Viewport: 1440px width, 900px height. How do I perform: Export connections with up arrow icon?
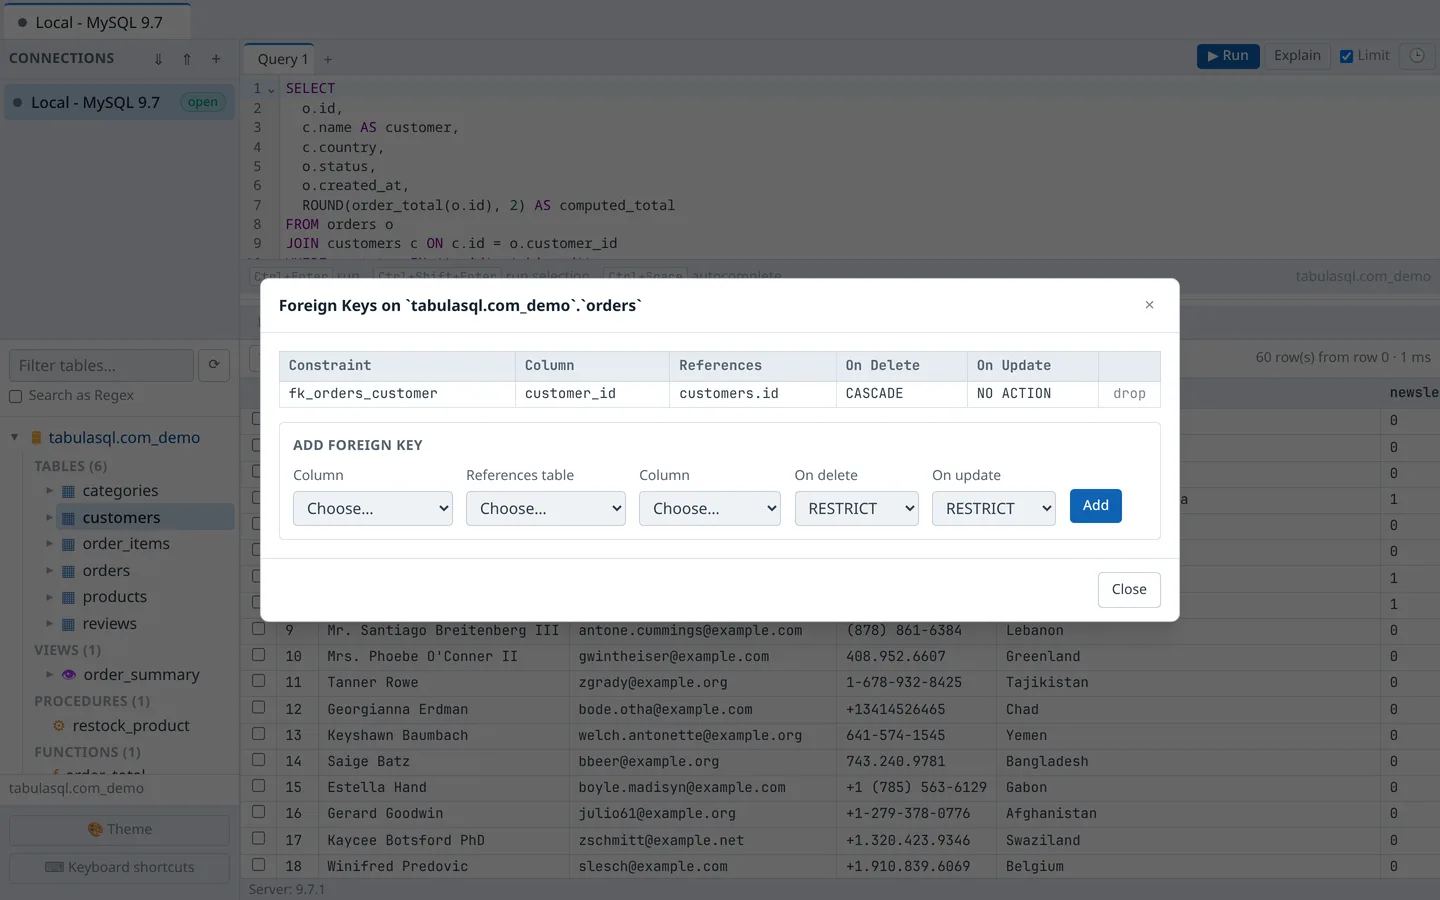tap(187, 59)
